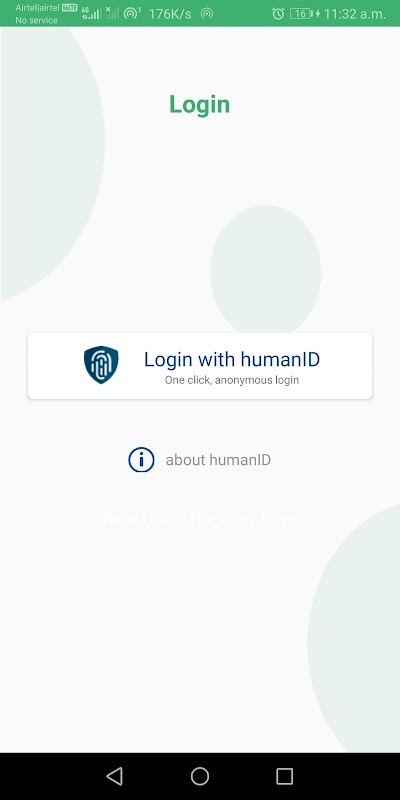Image resolution: width=400 pixels, height=800 pixels.
Task: Tap the first SIM 4G signal bars
Action: point(91,13)
